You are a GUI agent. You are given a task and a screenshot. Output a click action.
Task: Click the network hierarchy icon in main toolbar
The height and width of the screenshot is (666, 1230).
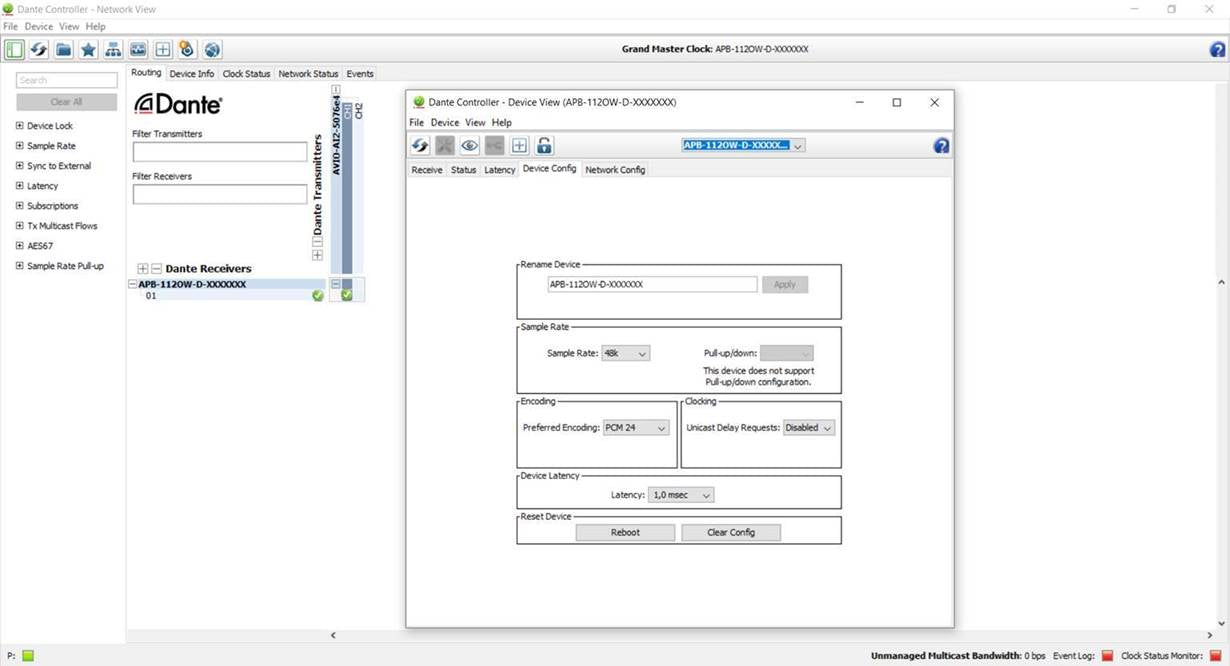pos(113,50)
